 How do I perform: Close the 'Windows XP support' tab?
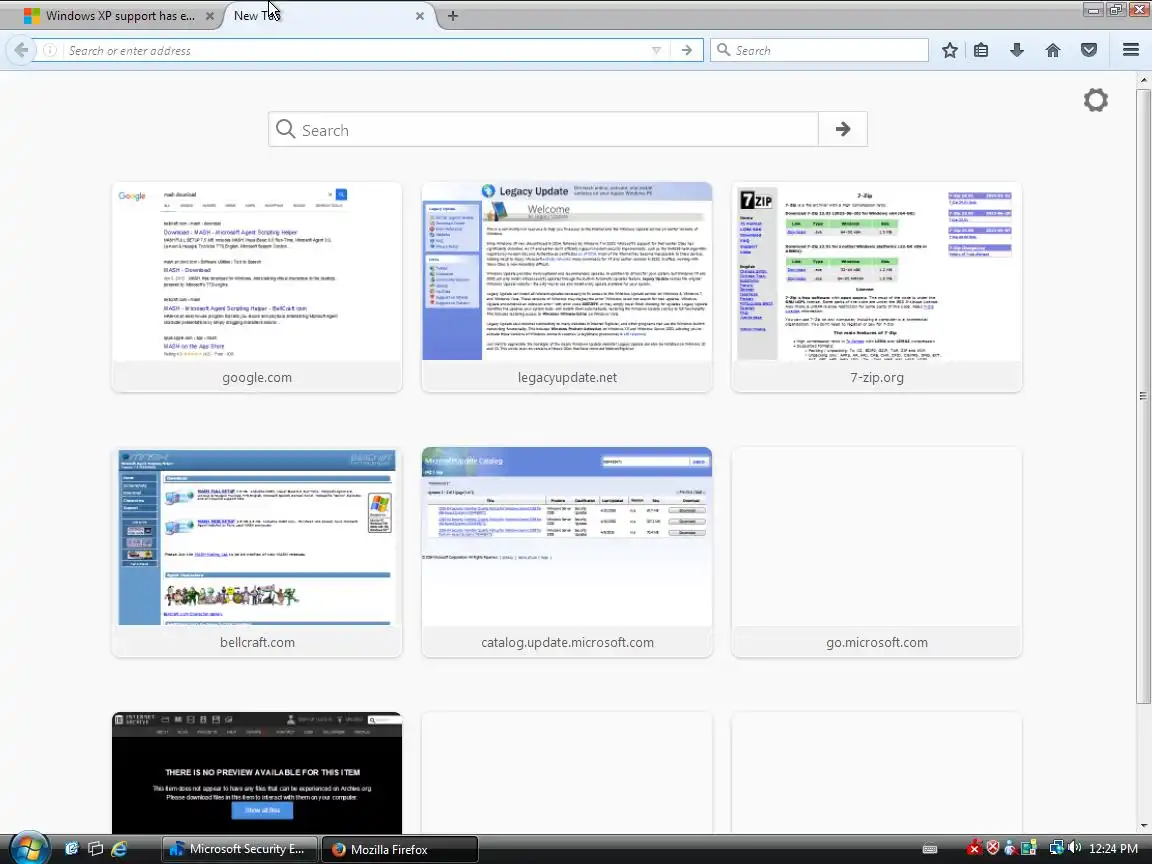(x=209, y=15)
